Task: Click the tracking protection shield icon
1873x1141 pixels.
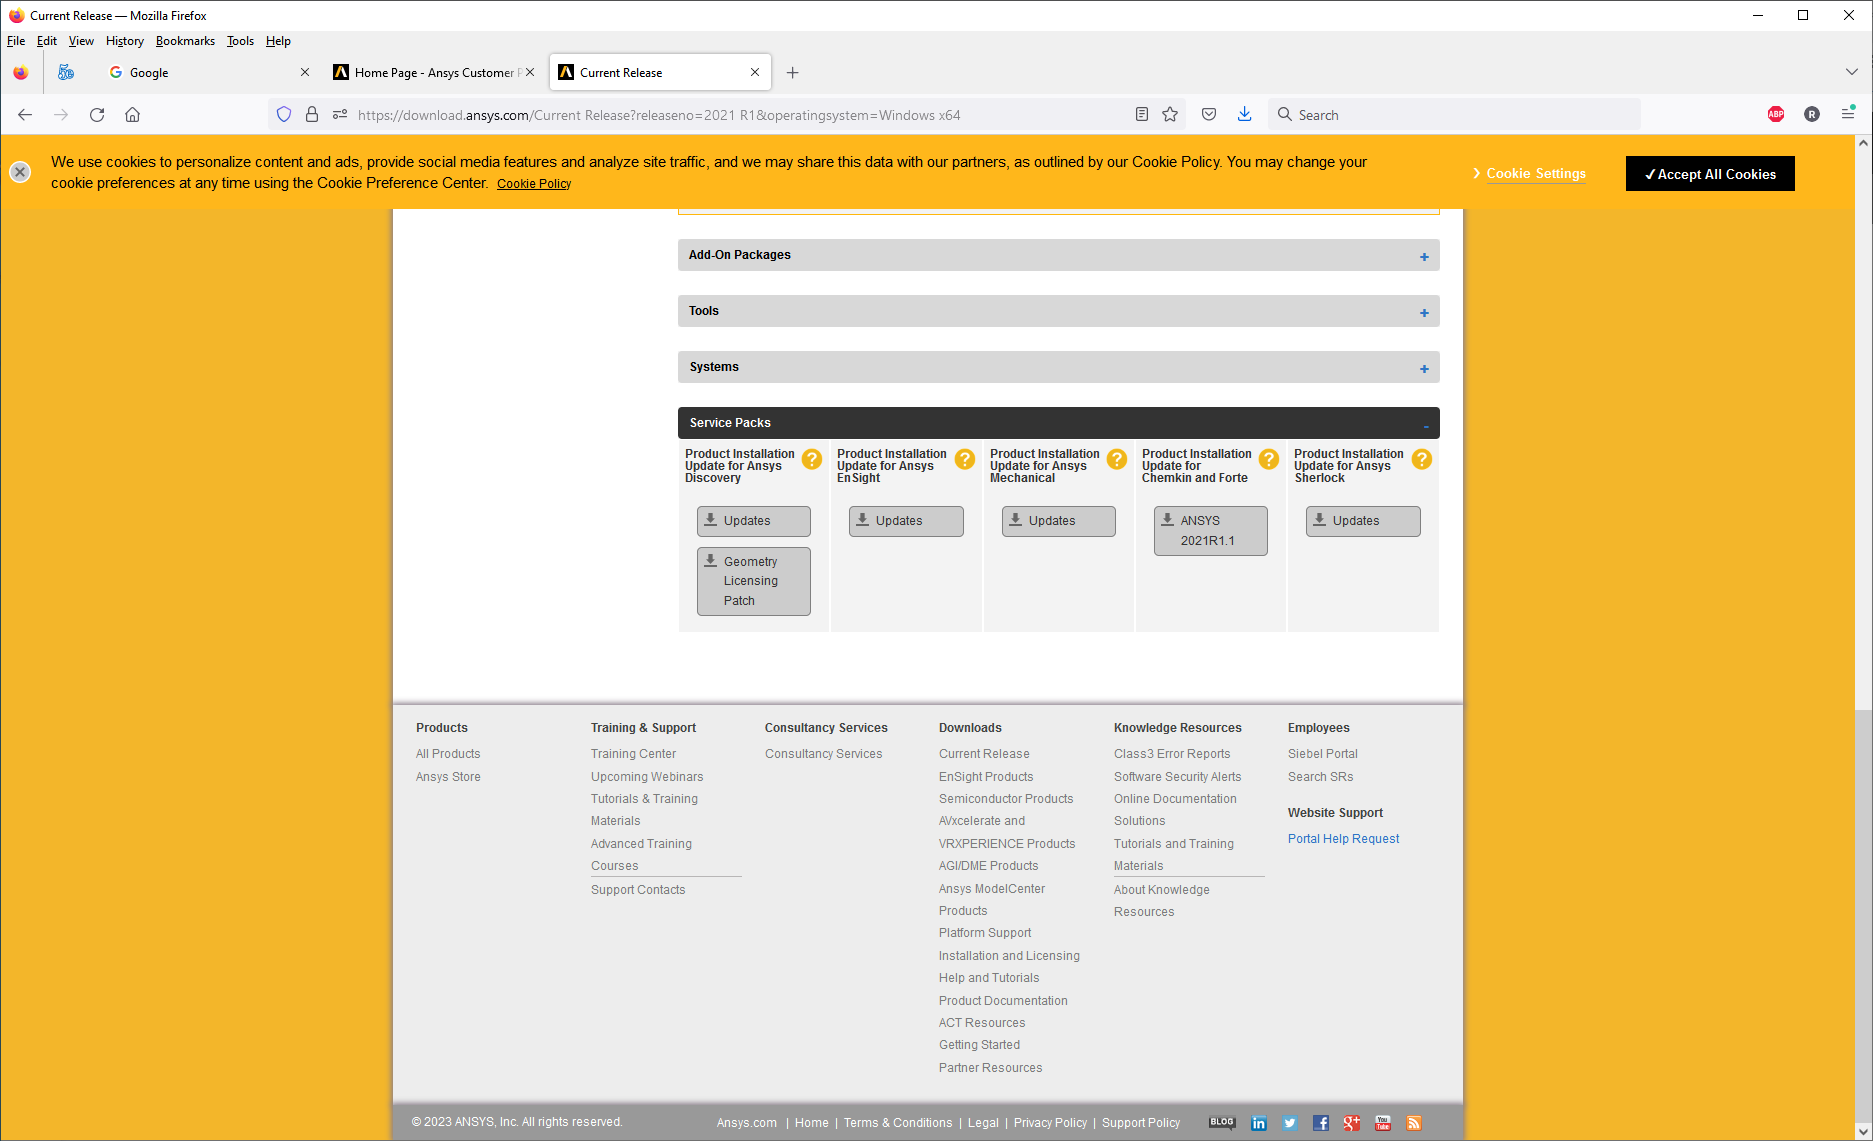Action: [x=284, y=115]
